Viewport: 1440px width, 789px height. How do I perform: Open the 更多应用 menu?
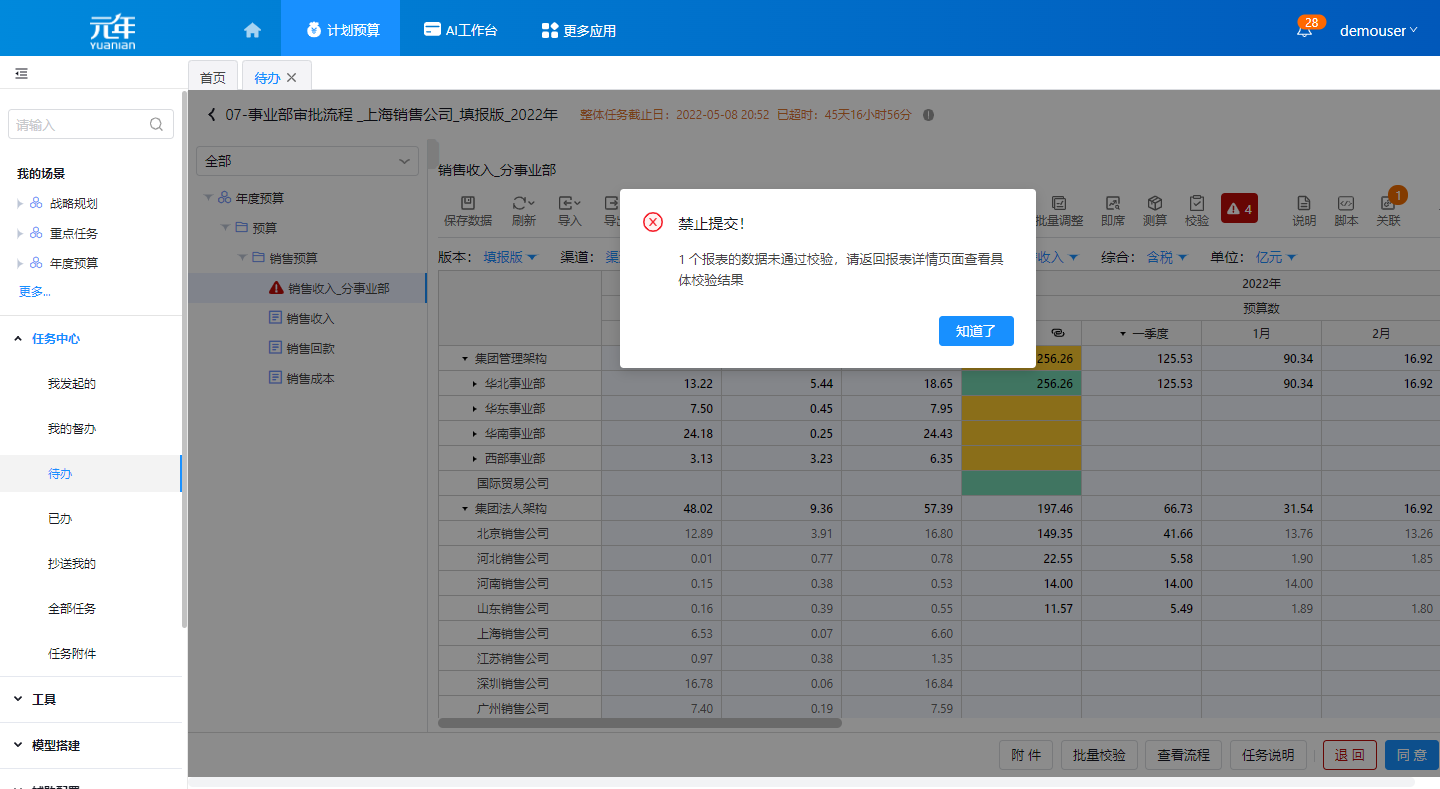click(x=578, y=31)
